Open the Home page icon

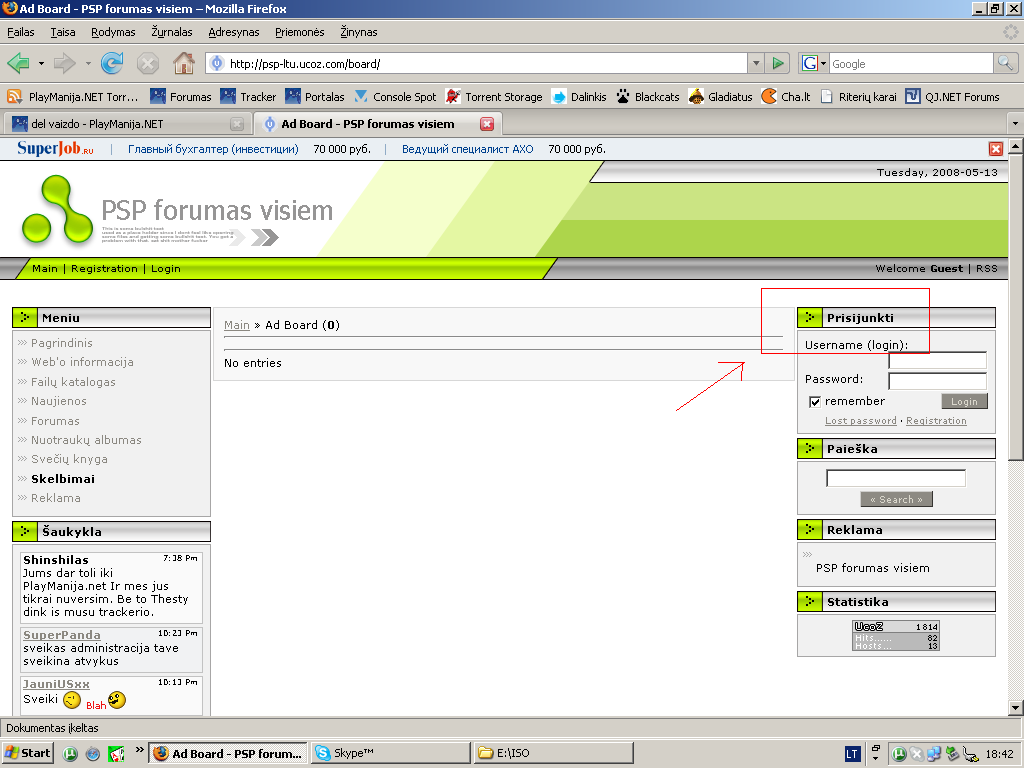point(184,63)
